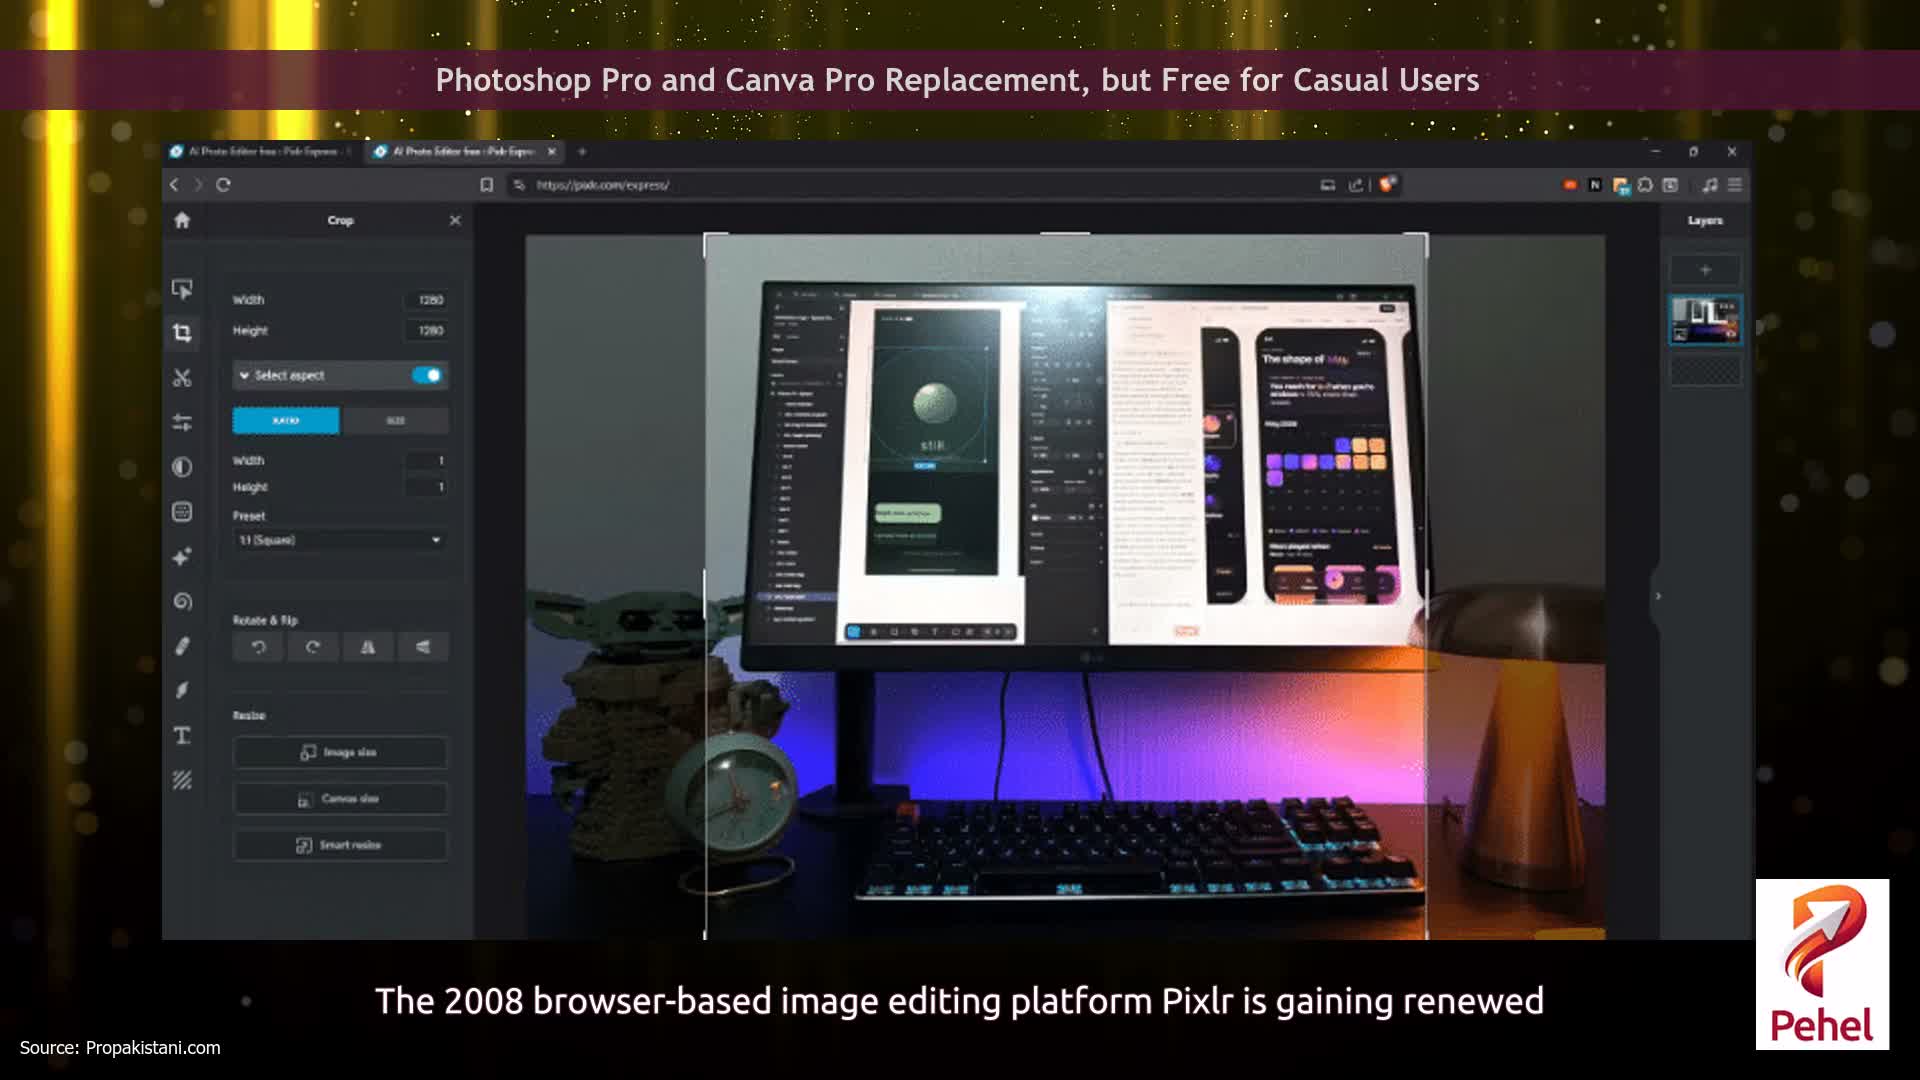Edit the crop Width 1280 field

[x=426, y=300]
